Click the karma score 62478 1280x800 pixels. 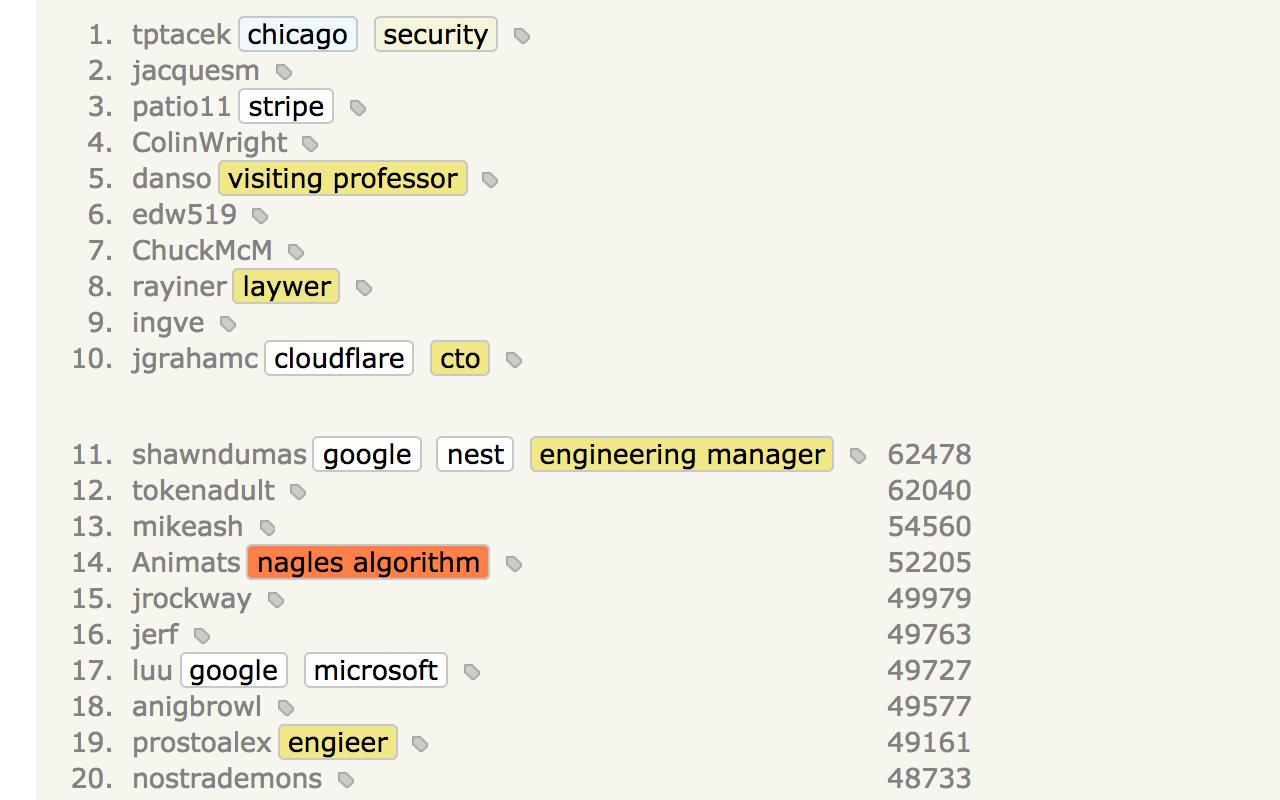point(929,454)
